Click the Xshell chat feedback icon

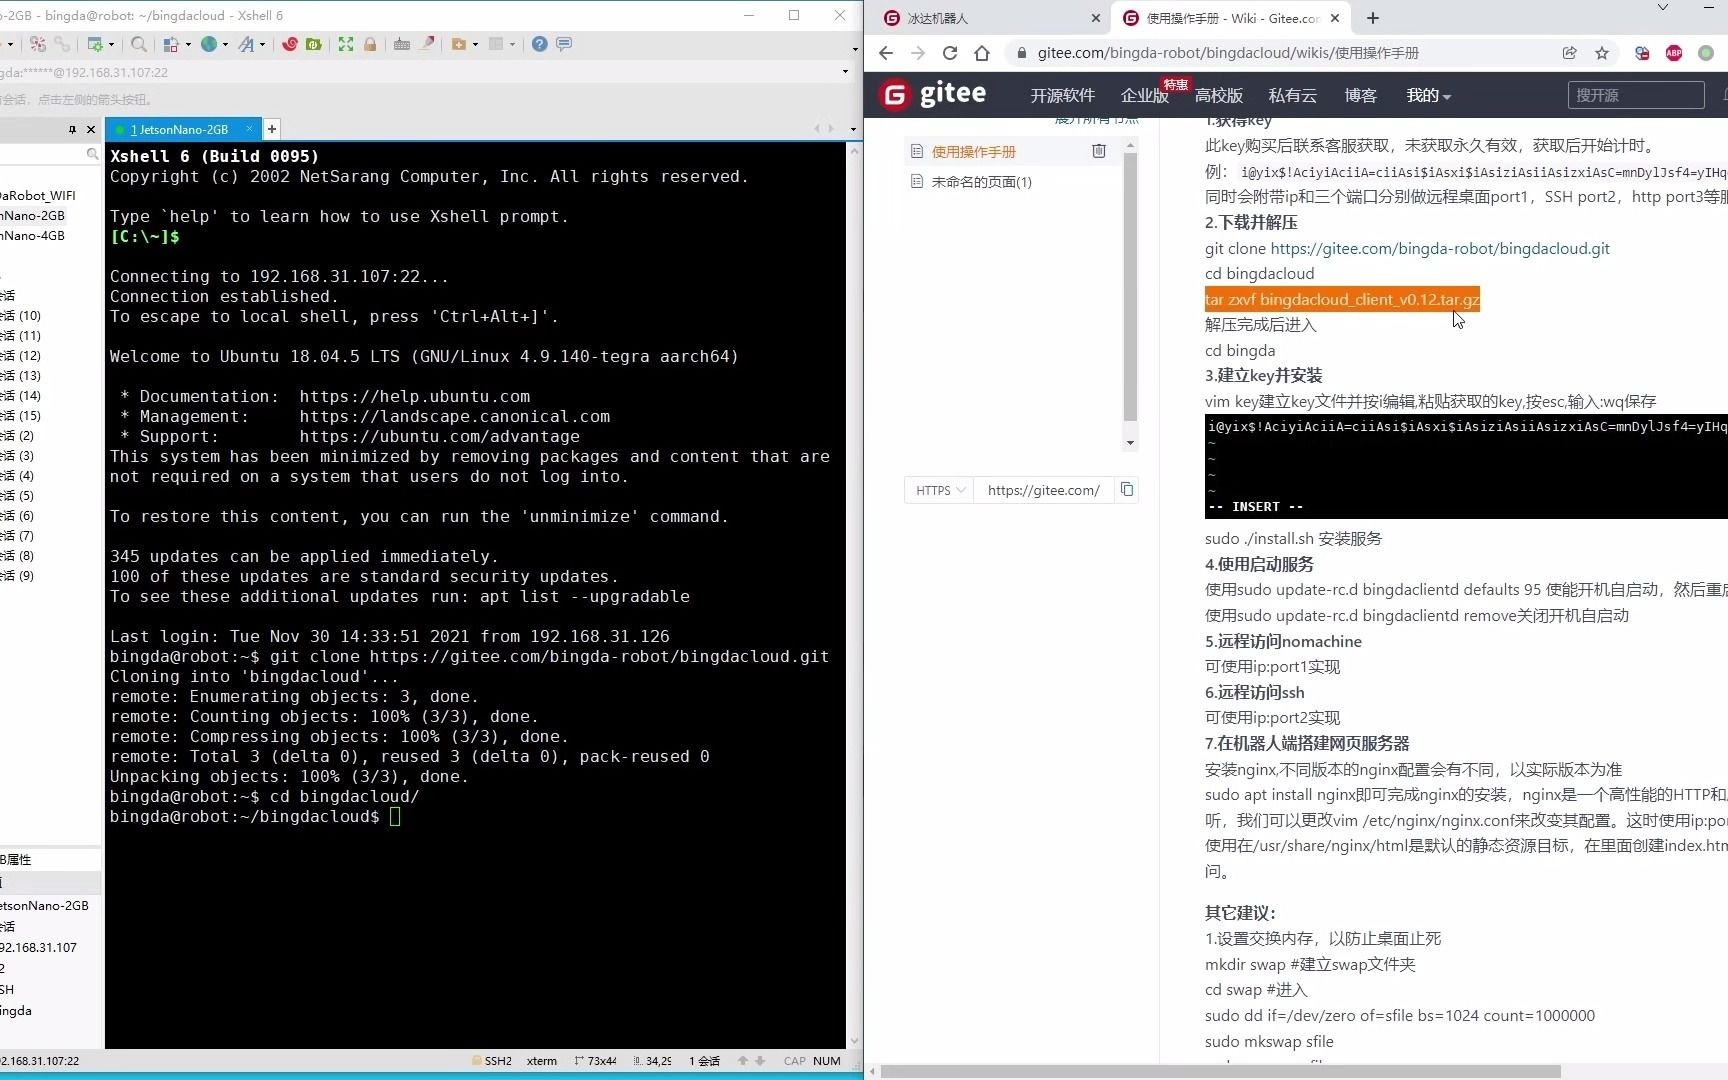564,44
